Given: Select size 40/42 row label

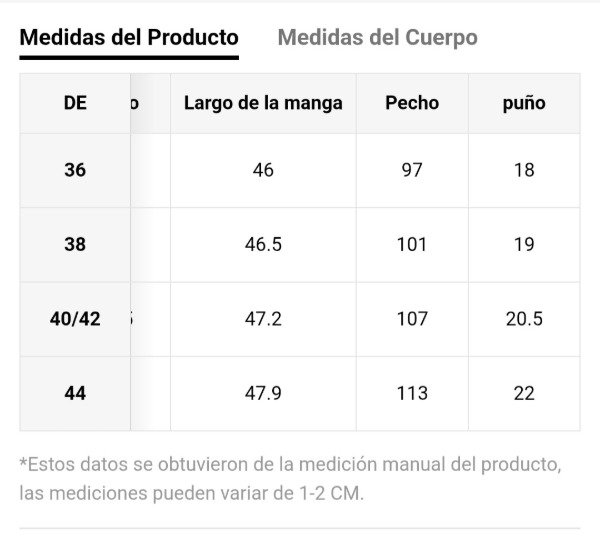Looking at the screenshot, I should click(x=75, y=319).
